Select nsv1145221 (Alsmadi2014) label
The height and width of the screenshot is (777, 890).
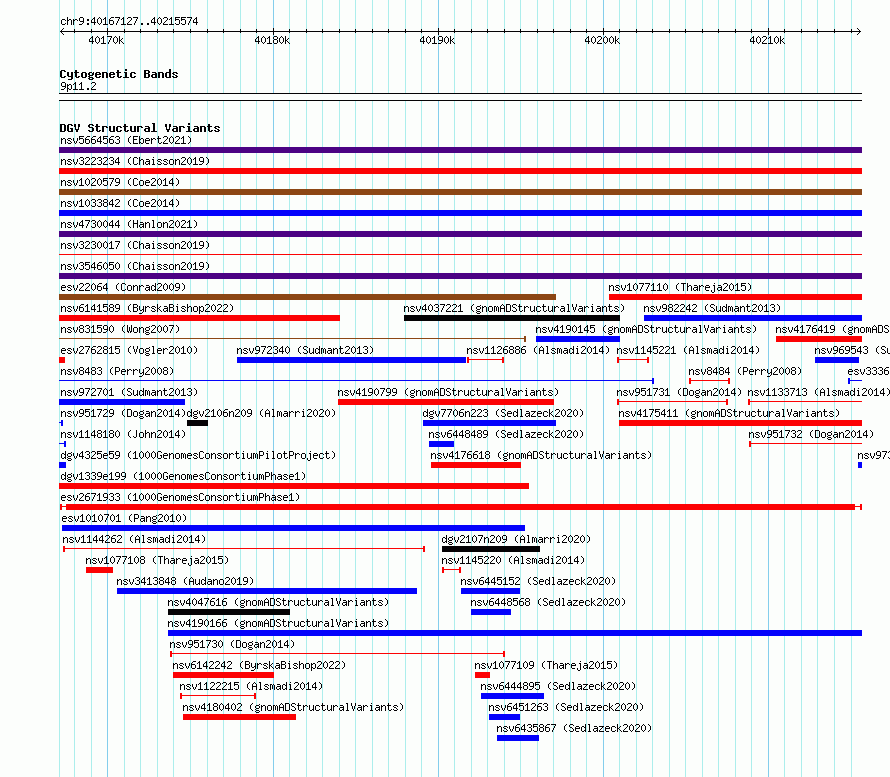(688, 350)
